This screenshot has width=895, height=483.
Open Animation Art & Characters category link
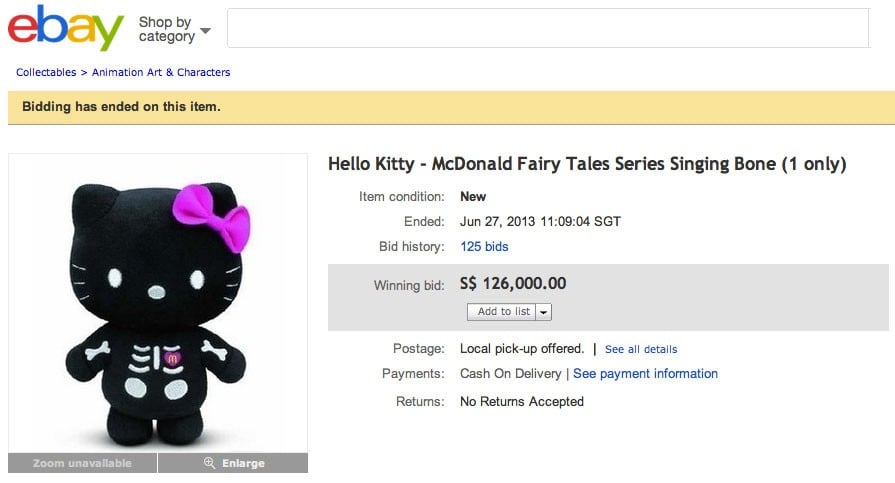coord(161,72)
